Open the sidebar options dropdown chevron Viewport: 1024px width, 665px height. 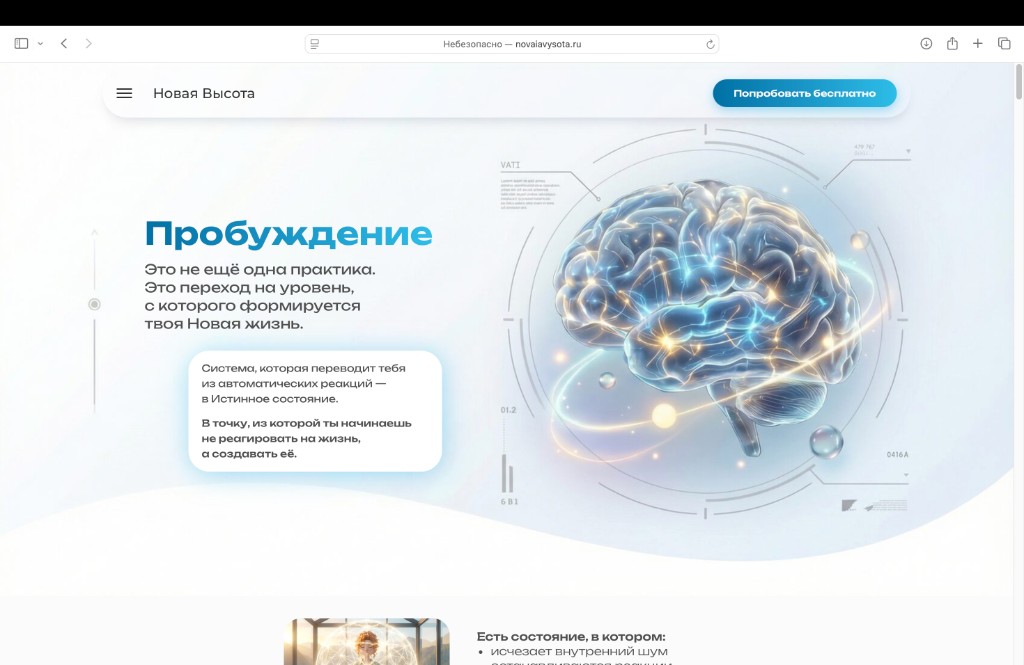coord(40,44)
